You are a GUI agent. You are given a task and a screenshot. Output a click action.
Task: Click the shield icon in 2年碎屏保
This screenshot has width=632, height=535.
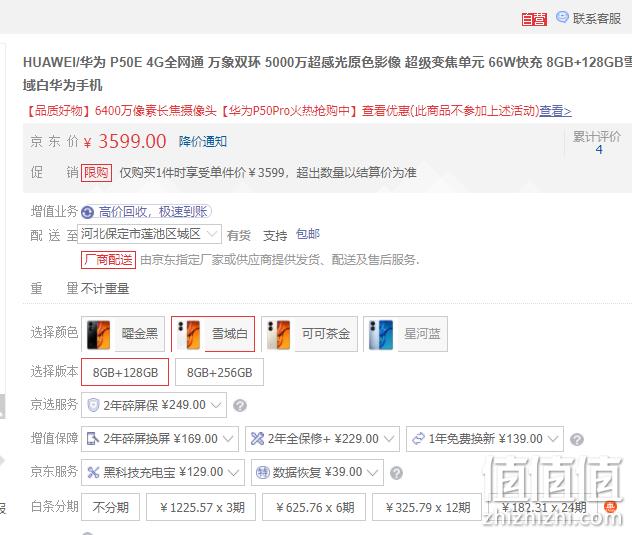pos(94,405)
